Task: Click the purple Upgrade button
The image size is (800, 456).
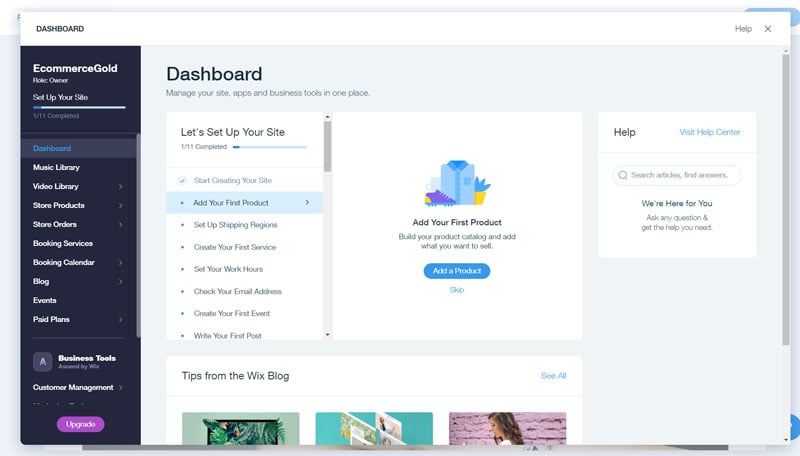Action: click(x=81, y=424)
